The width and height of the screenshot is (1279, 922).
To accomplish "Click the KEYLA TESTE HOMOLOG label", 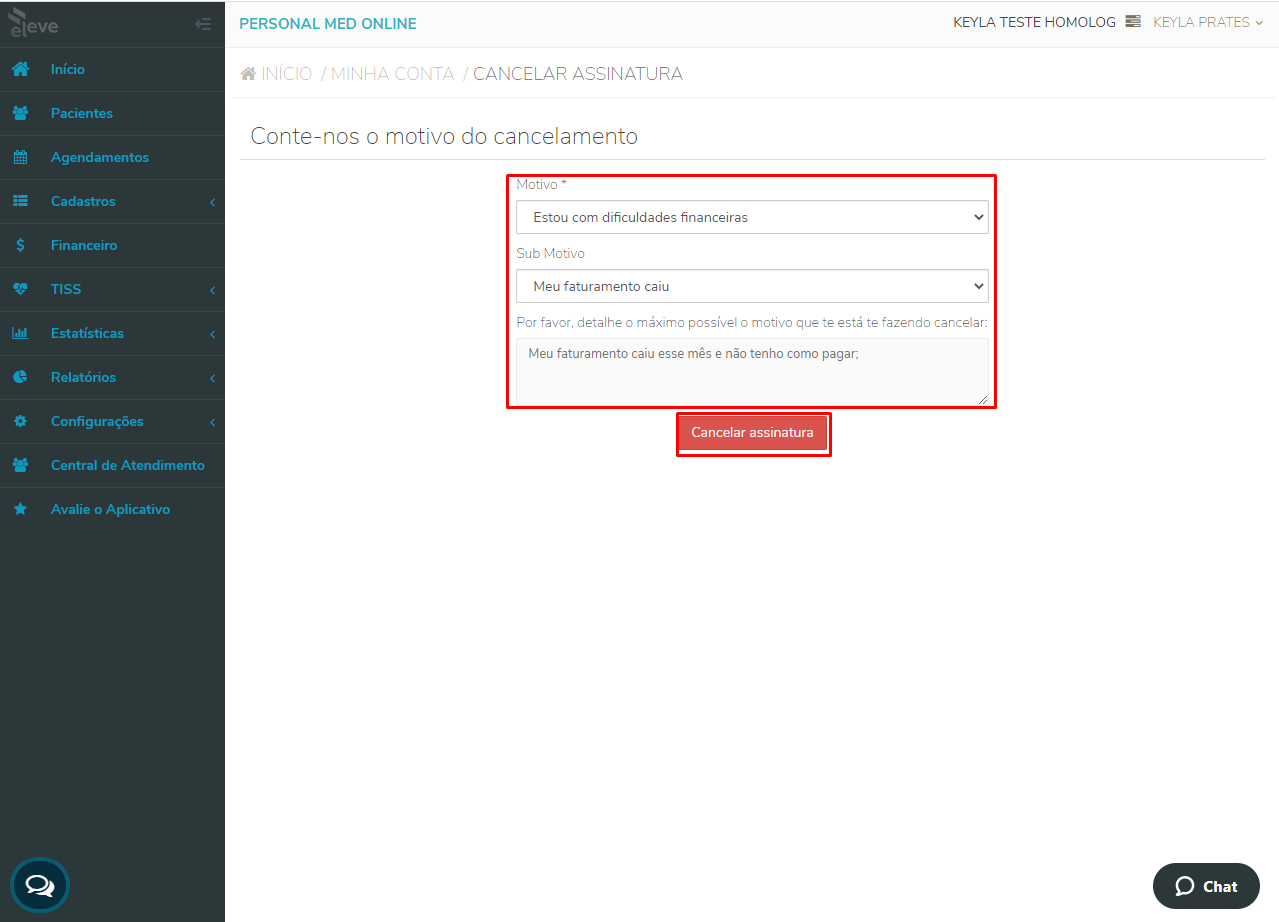I will coord(1034,22).
